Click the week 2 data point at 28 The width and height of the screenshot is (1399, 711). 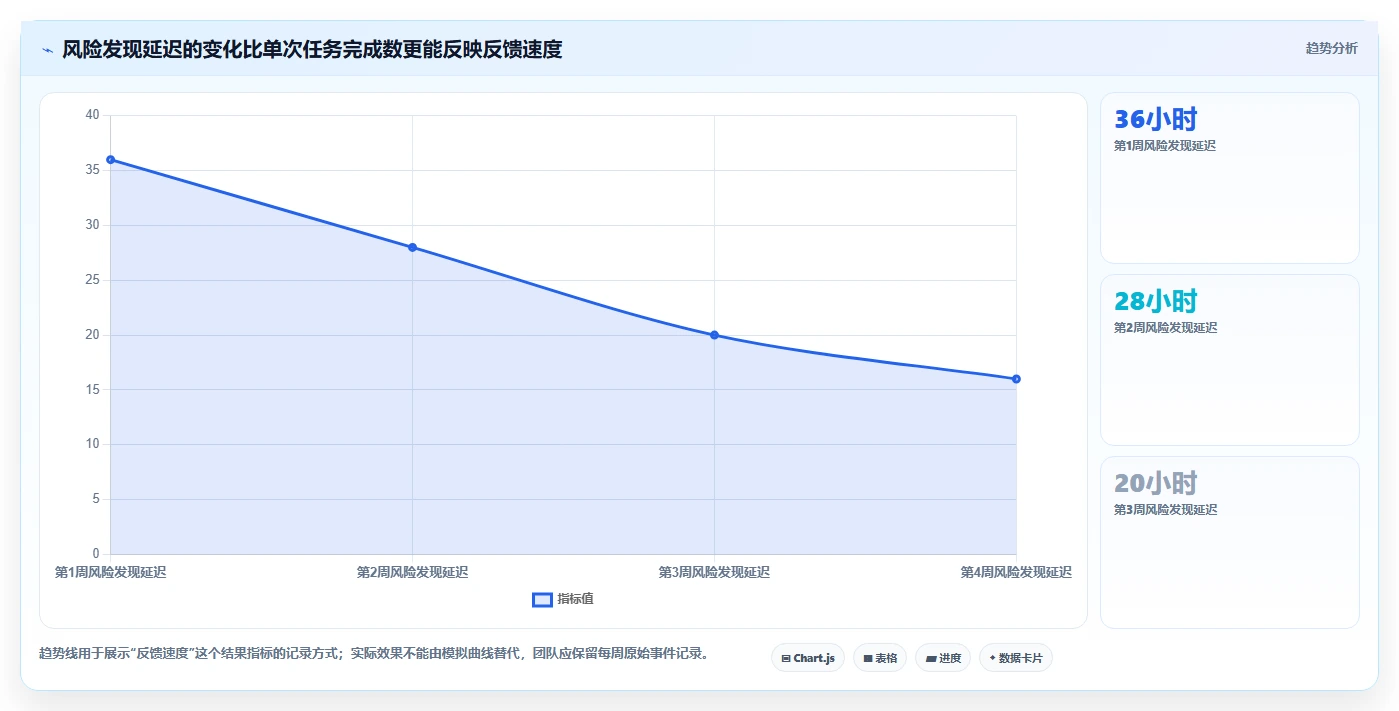click(412, 247)
